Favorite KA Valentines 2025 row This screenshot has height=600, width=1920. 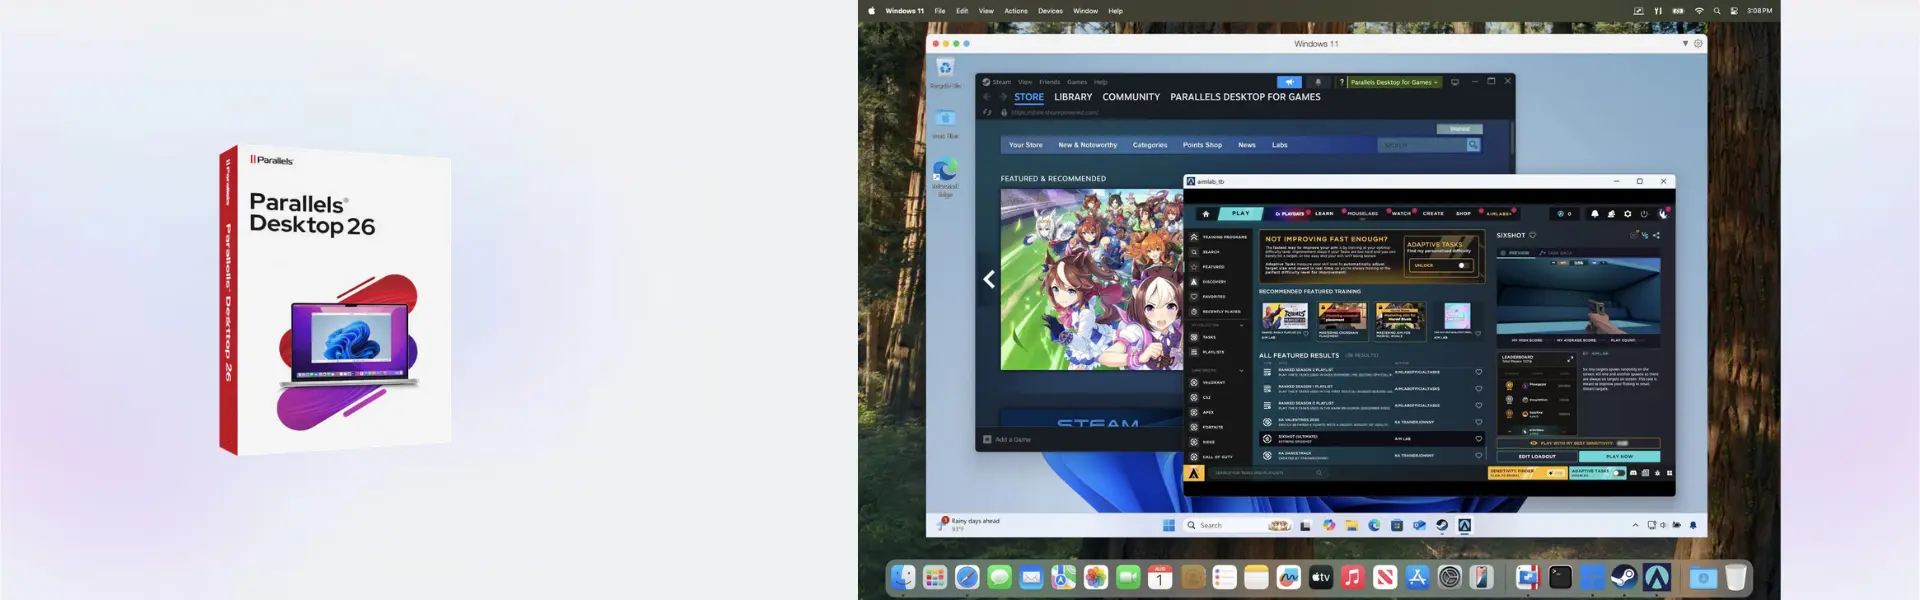[1479, 422]
